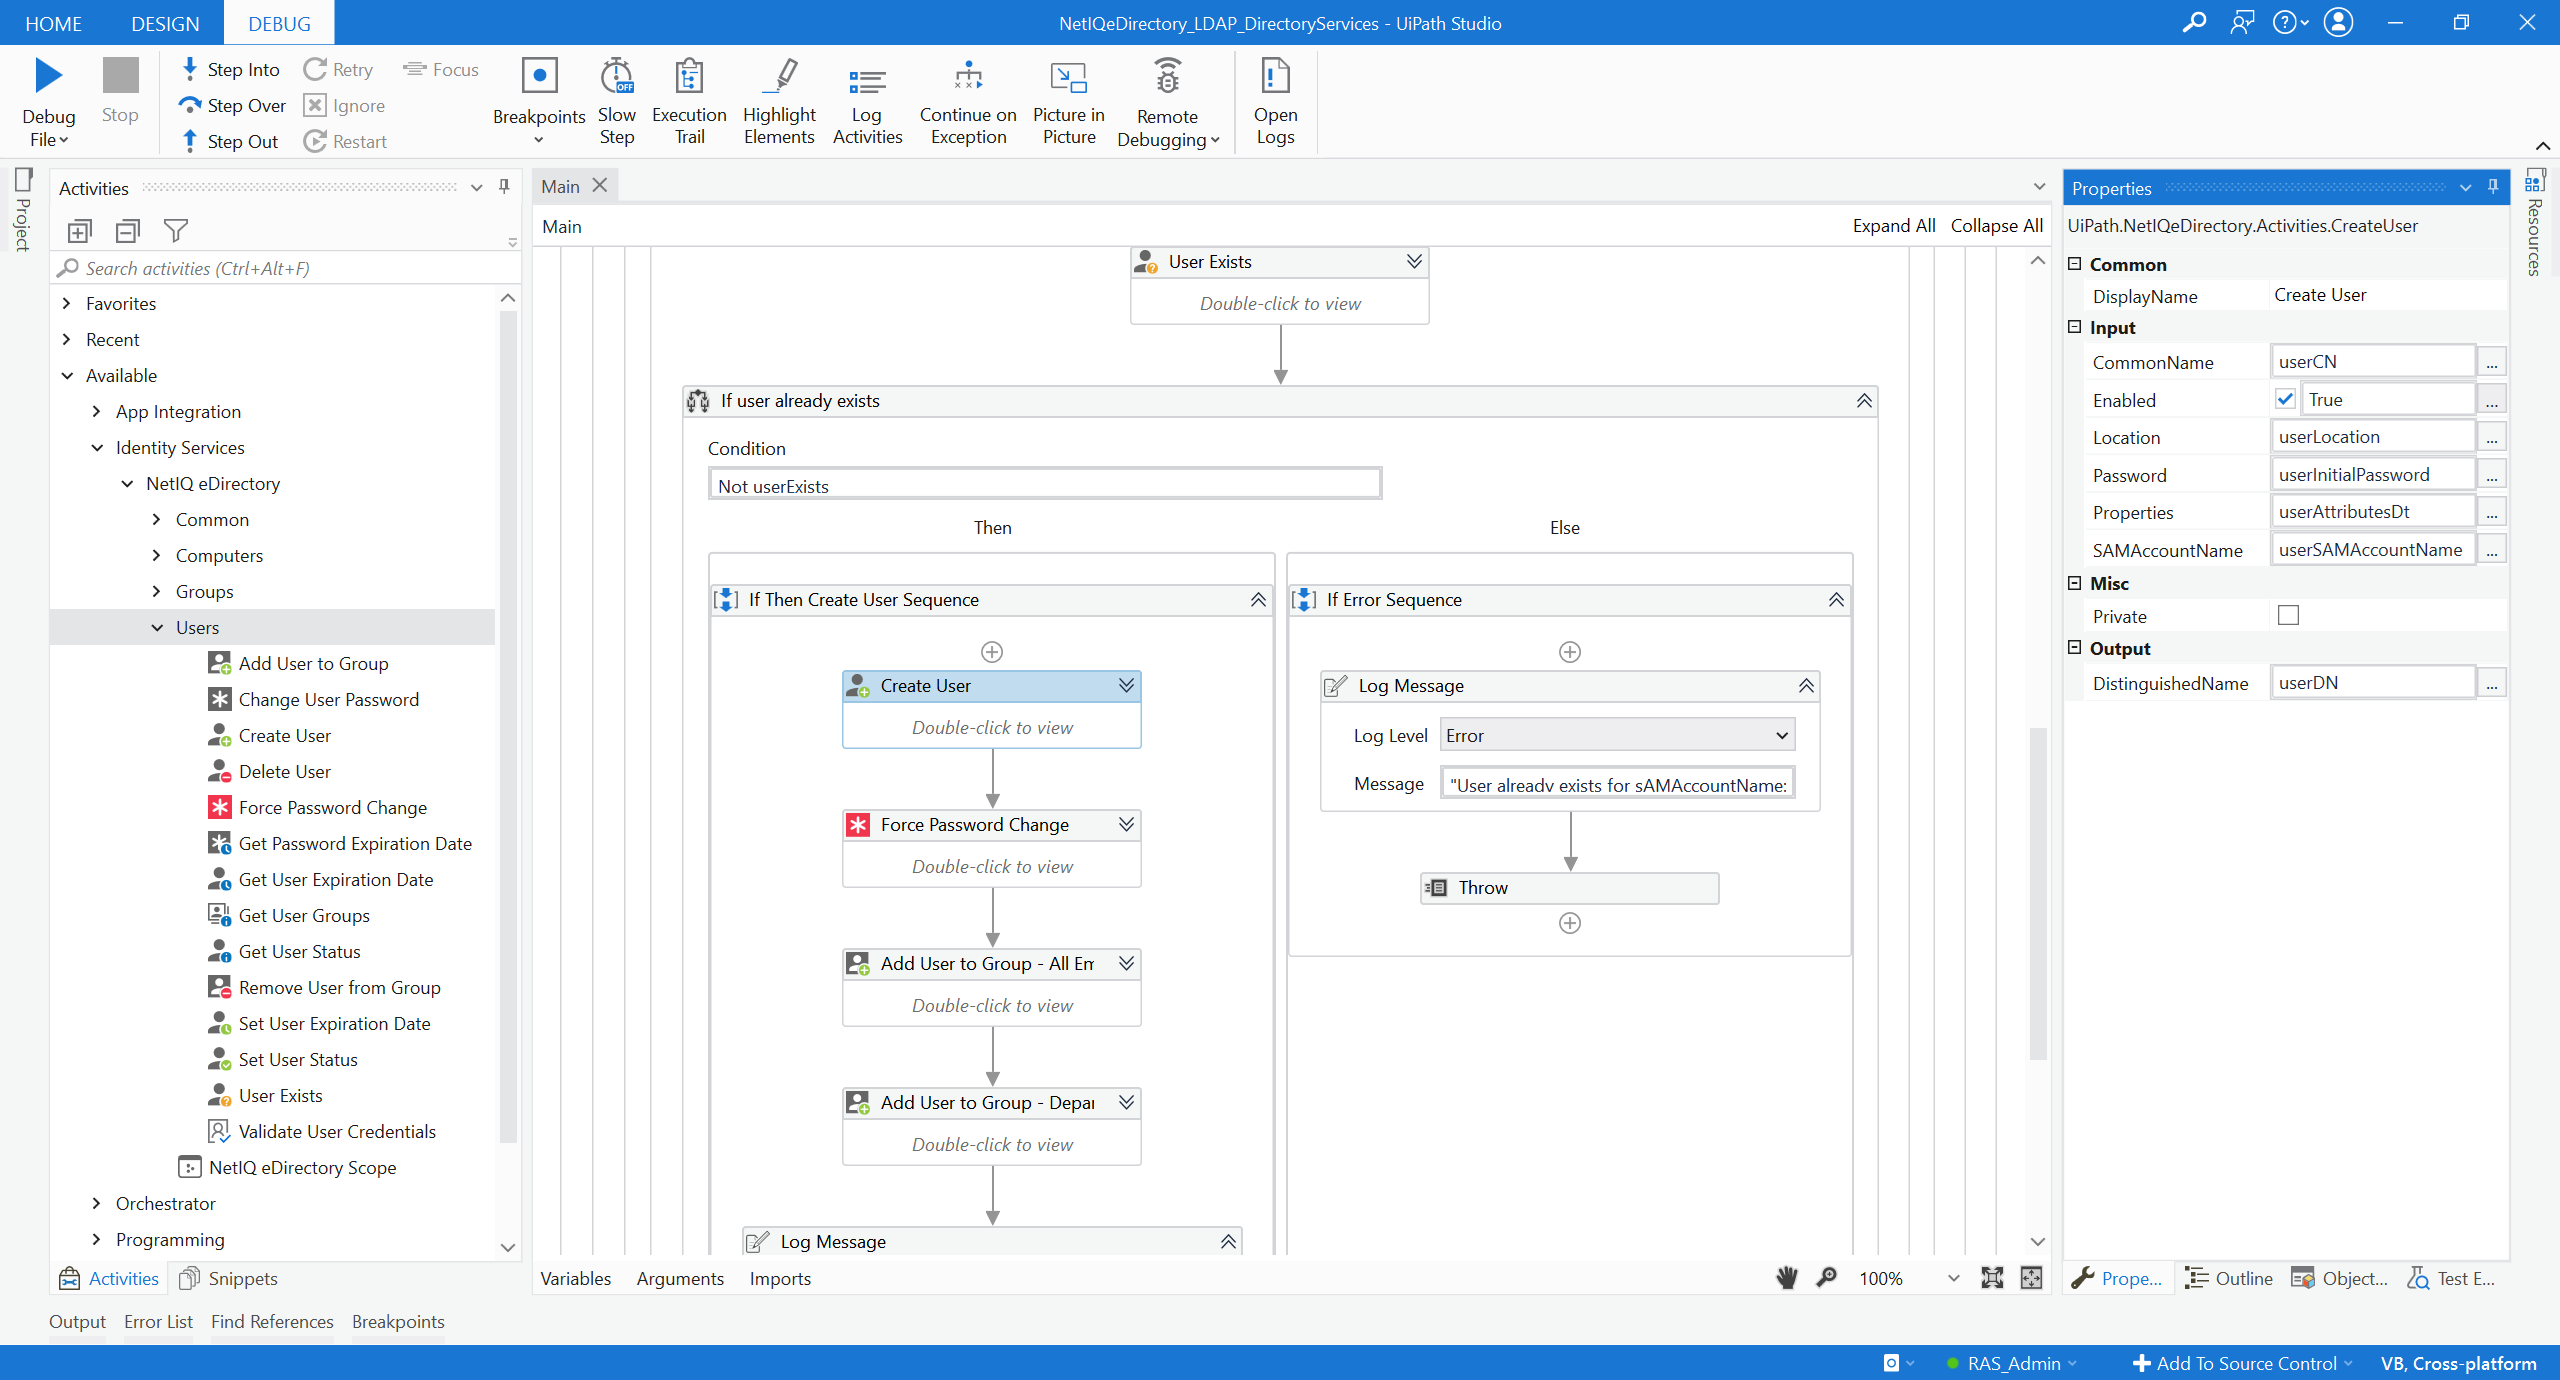Viewport: 2560px width, 1380px height.
Task: Click the Stop debugging square icon
Action: click(x=120, y=76)
